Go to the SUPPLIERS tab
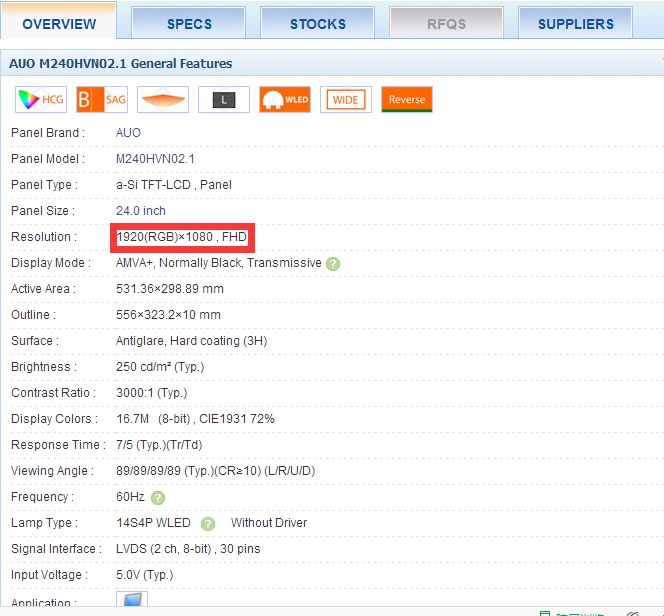 (x=575, y=22)
